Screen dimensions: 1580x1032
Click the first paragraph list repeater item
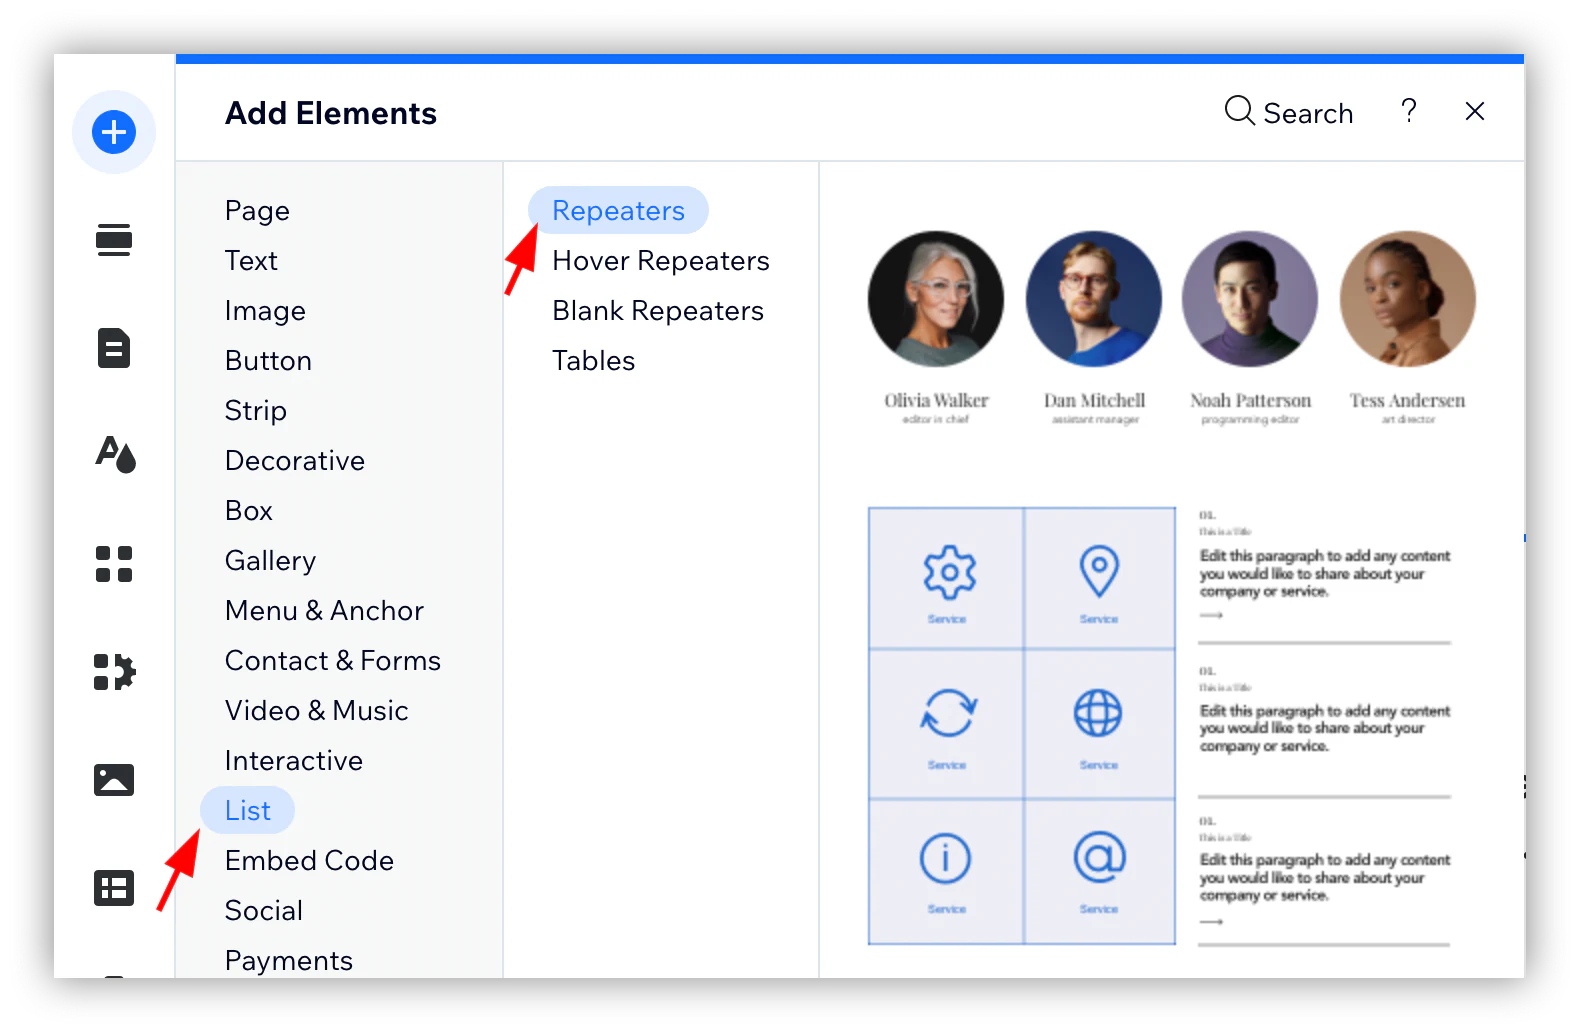pyautogui.click(x=1324, y=575)
